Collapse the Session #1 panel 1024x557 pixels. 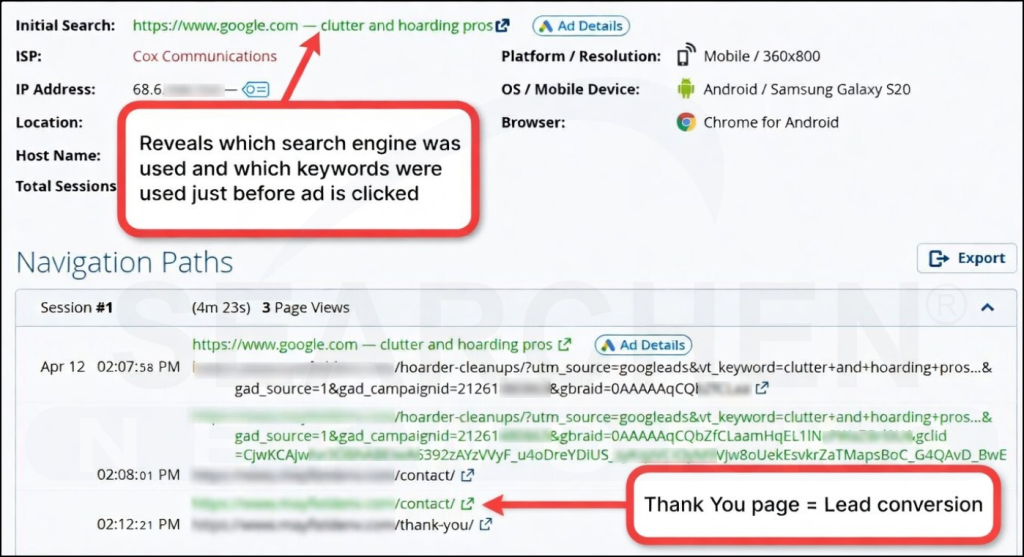click(x=987, y=308)
